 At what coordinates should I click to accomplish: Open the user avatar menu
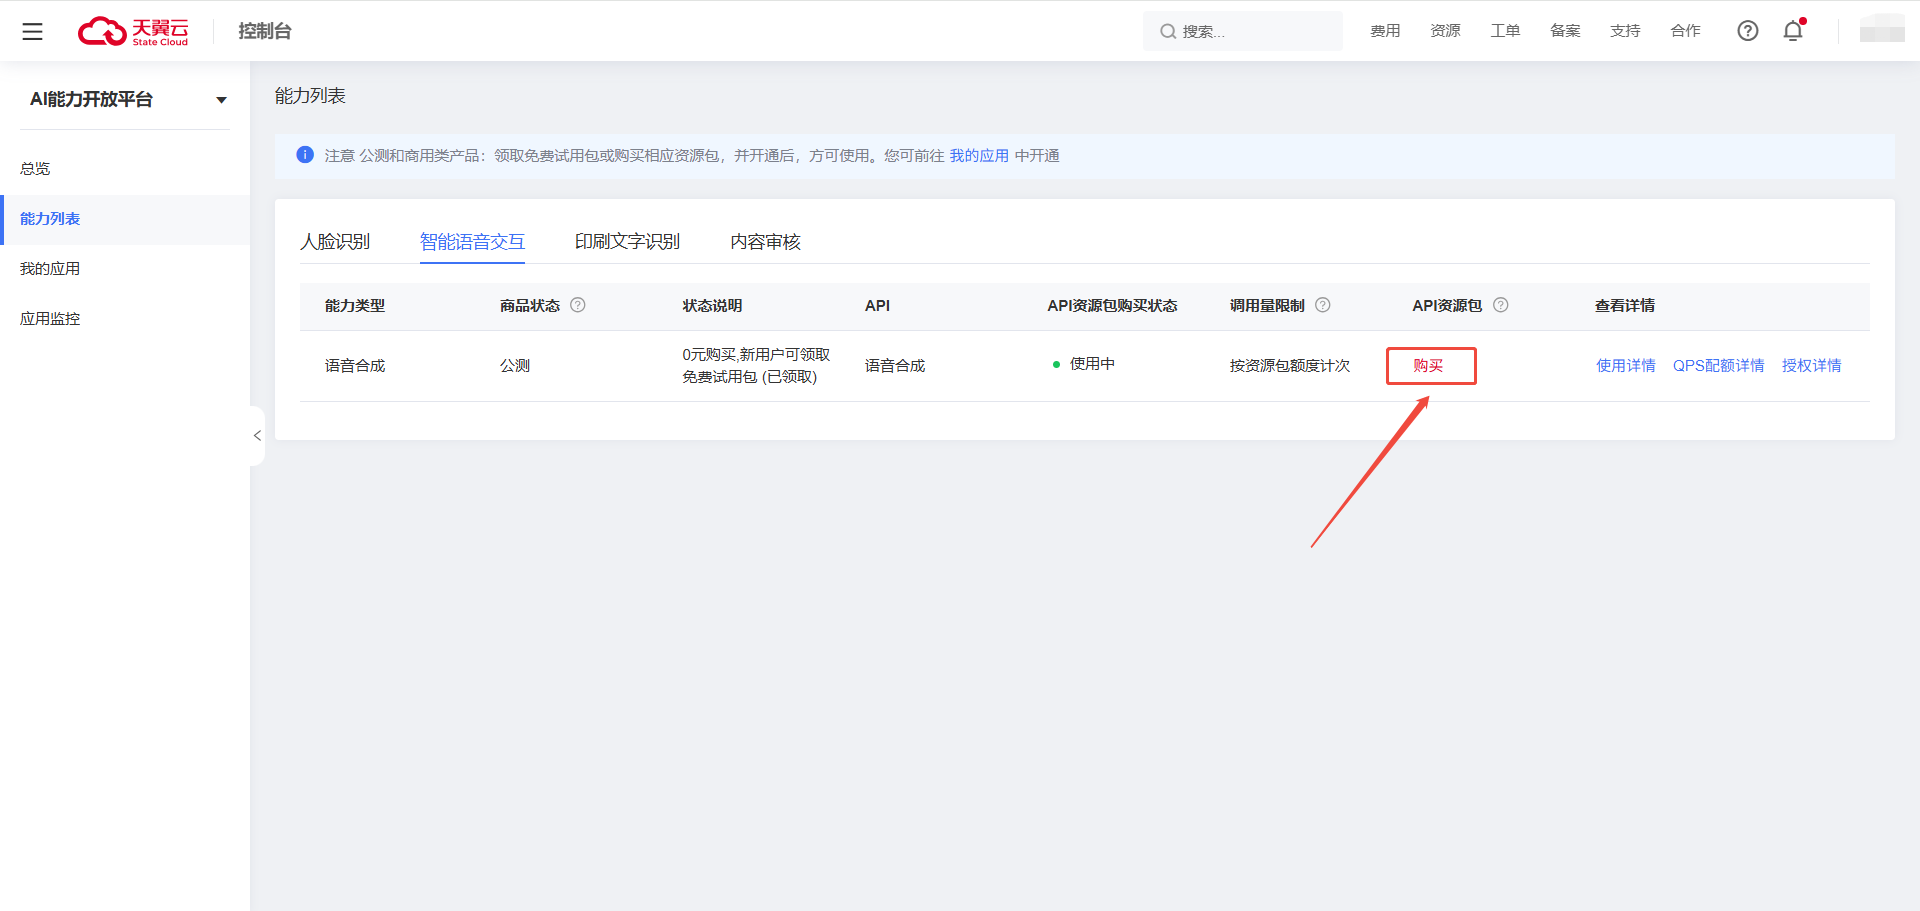click(1881, 31)
